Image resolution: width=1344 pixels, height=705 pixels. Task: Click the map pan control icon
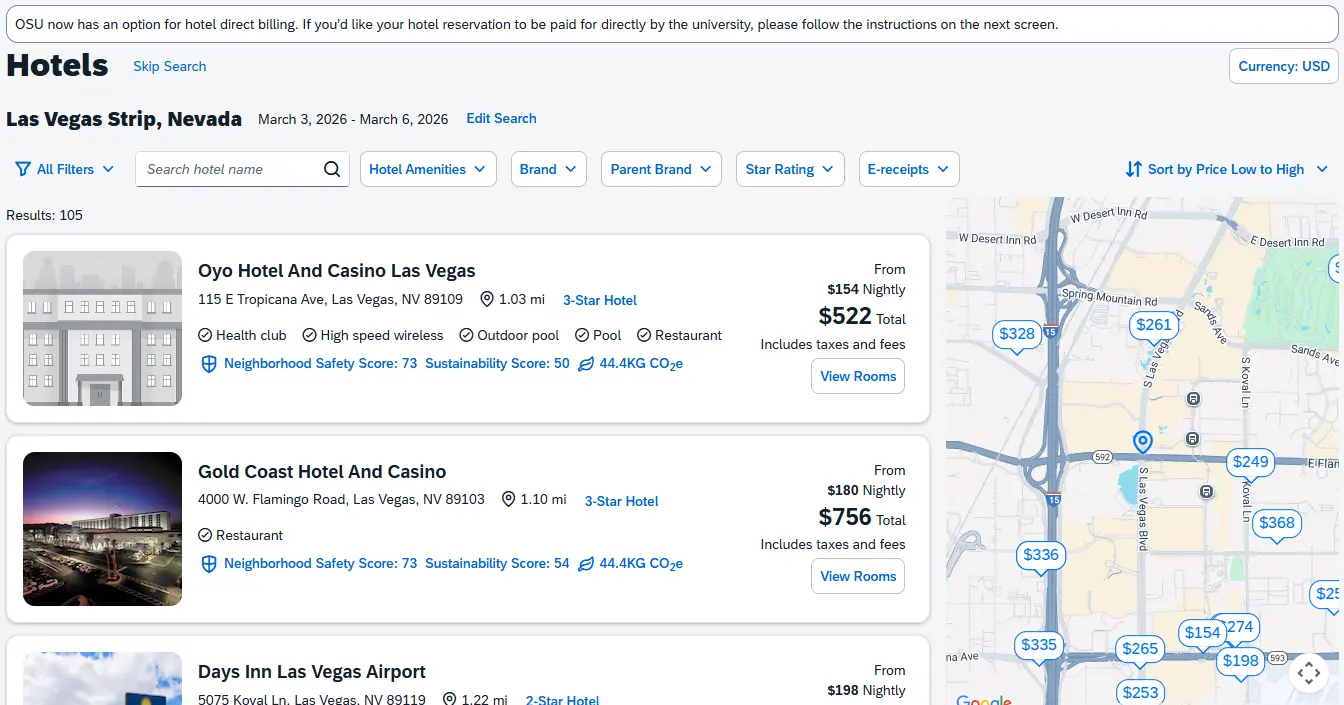[x=1308, y=673]
